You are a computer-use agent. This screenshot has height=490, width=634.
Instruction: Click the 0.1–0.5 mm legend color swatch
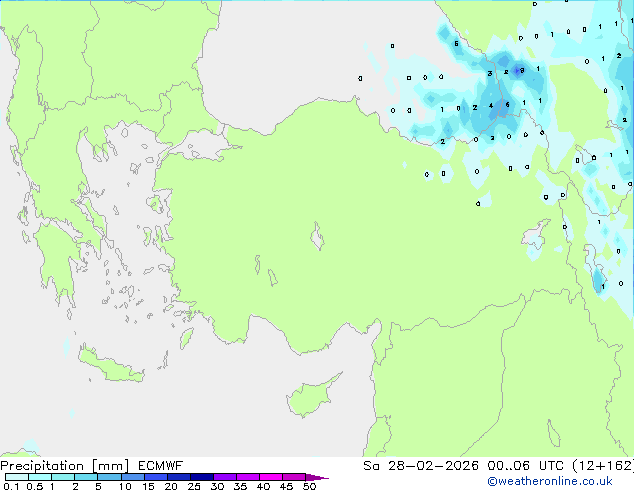pyautogui.click(x=17, y=477)
